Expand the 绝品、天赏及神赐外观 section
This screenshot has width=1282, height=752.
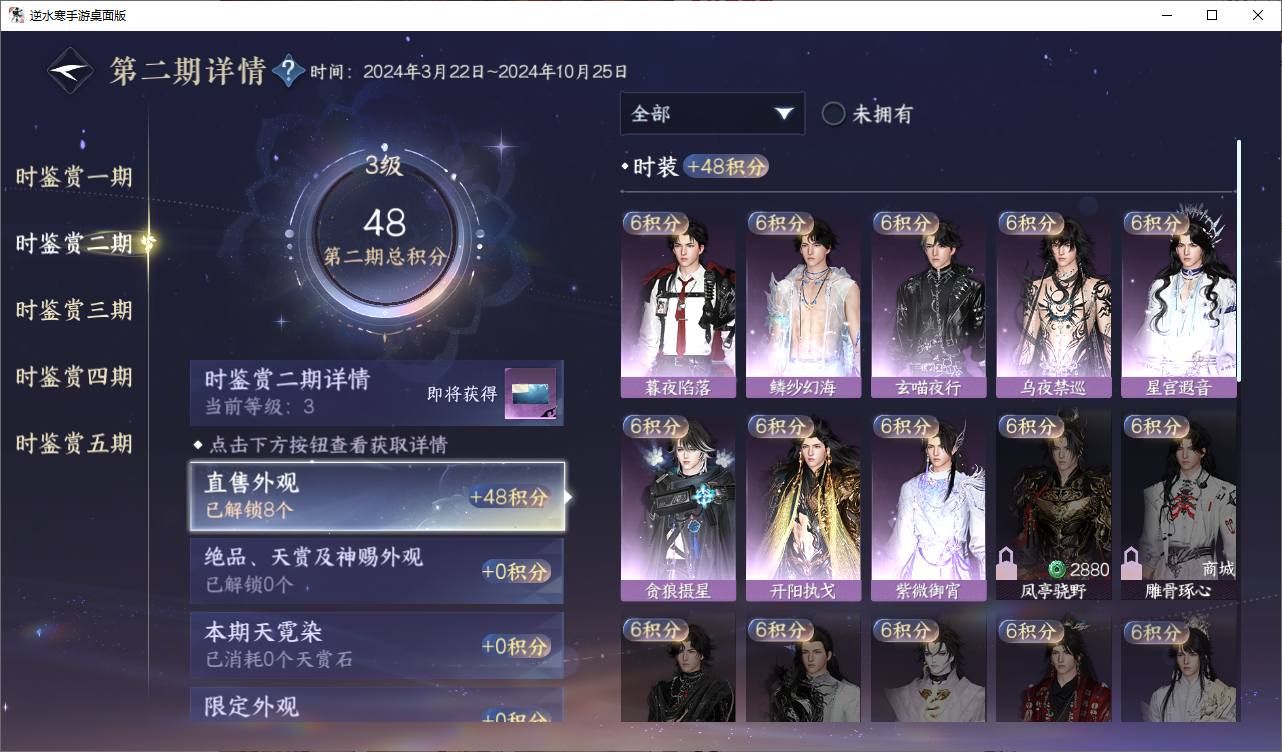pos(377,571)
